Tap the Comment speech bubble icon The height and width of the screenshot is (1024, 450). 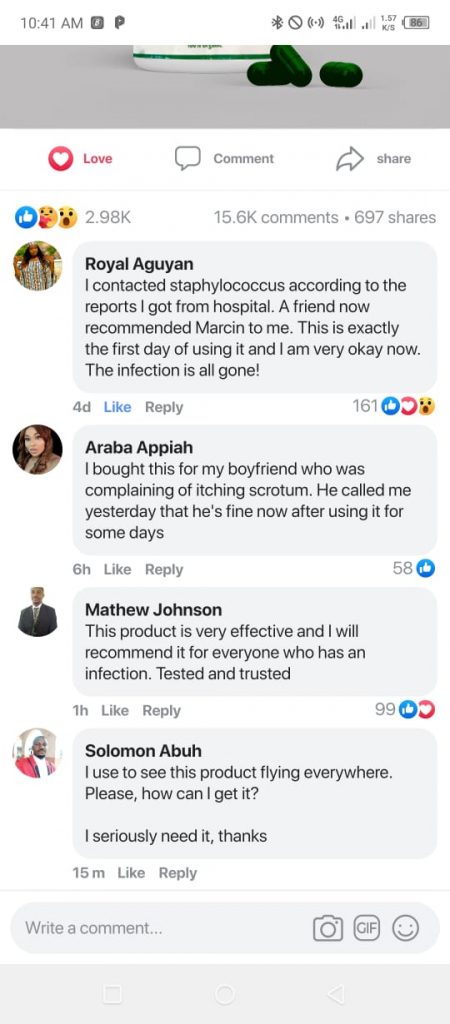coord(187,159)
